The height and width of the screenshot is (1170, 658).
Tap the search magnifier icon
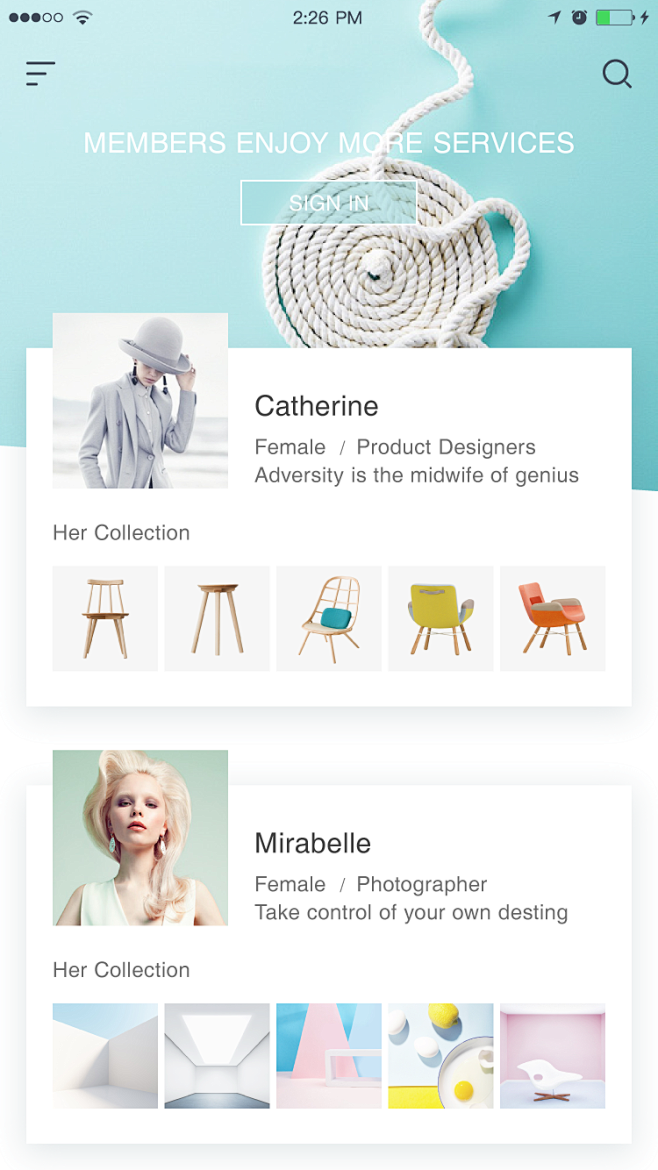click(617, 74)
